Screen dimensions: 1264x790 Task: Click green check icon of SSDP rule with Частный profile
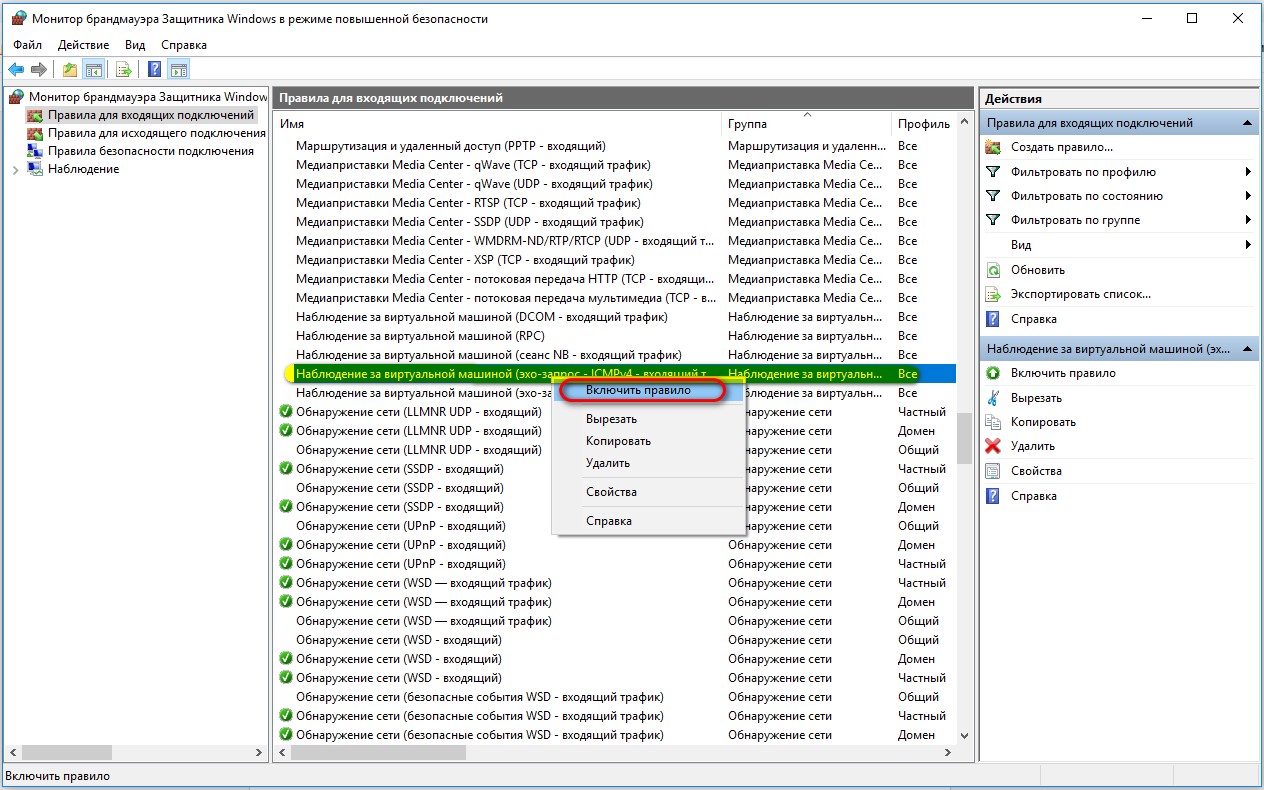click(x=286, y=469)
